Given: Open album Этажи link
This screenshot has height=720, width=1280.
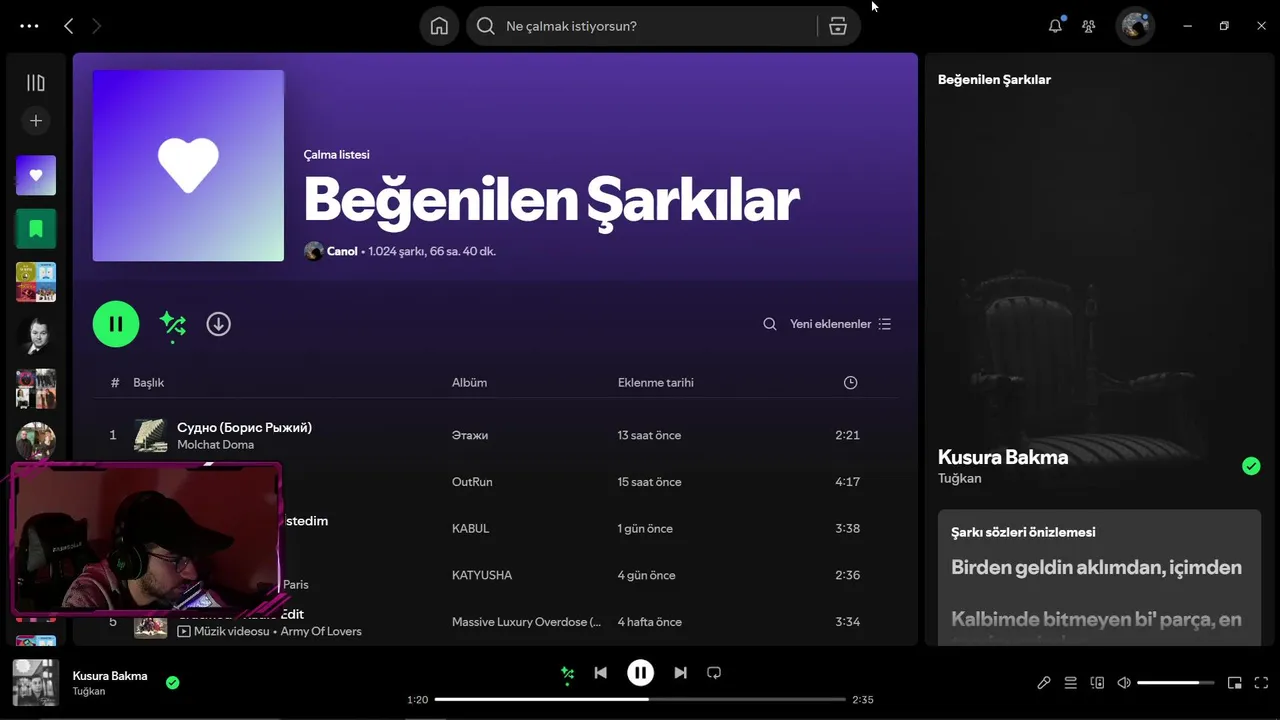Looking at the screenshot, I should pyautogui.click(x=470, y=435).
